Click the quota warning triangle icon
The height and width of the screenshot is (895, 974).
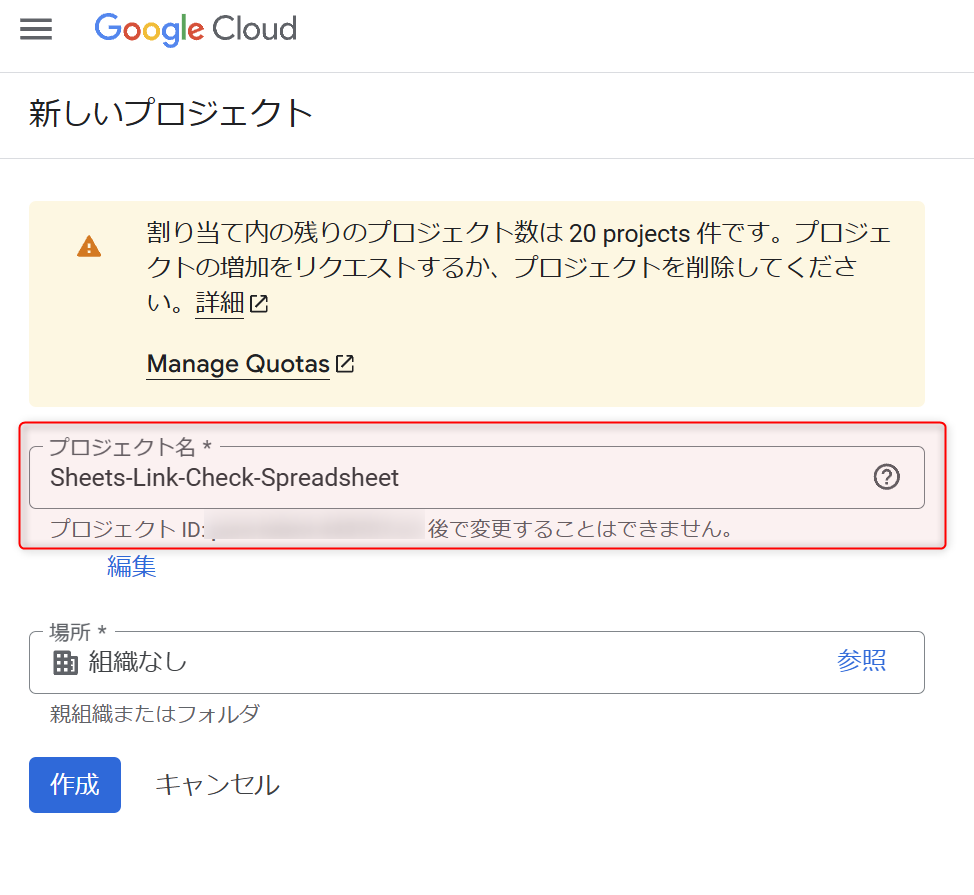coord(88,246)
